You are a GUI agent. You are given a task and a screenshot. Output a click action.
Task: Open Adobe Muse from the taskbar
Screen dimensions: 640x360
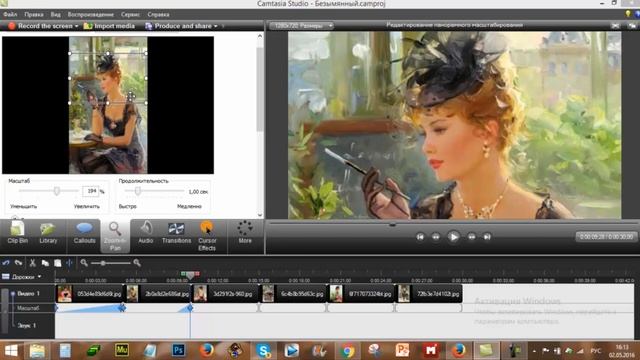122,350
